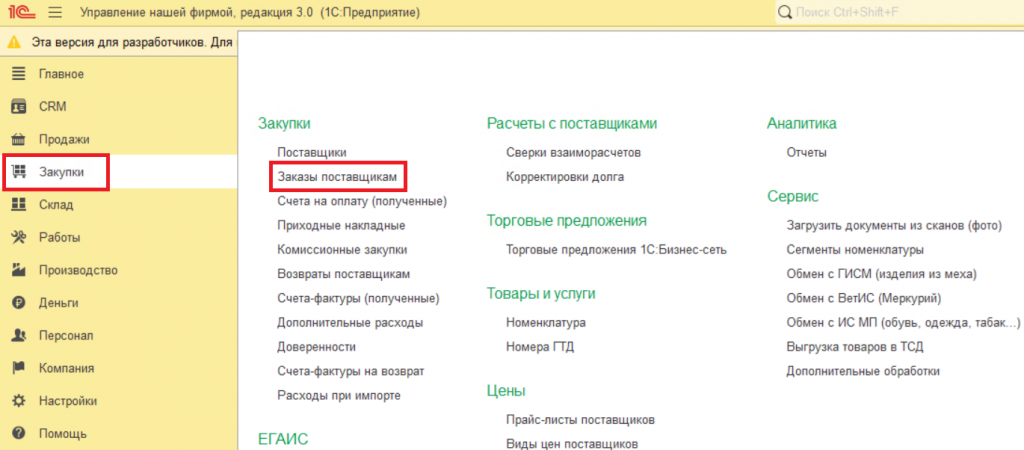Open the Работы section
Viewport: 1024px width, 450px height.
point(59,237)
